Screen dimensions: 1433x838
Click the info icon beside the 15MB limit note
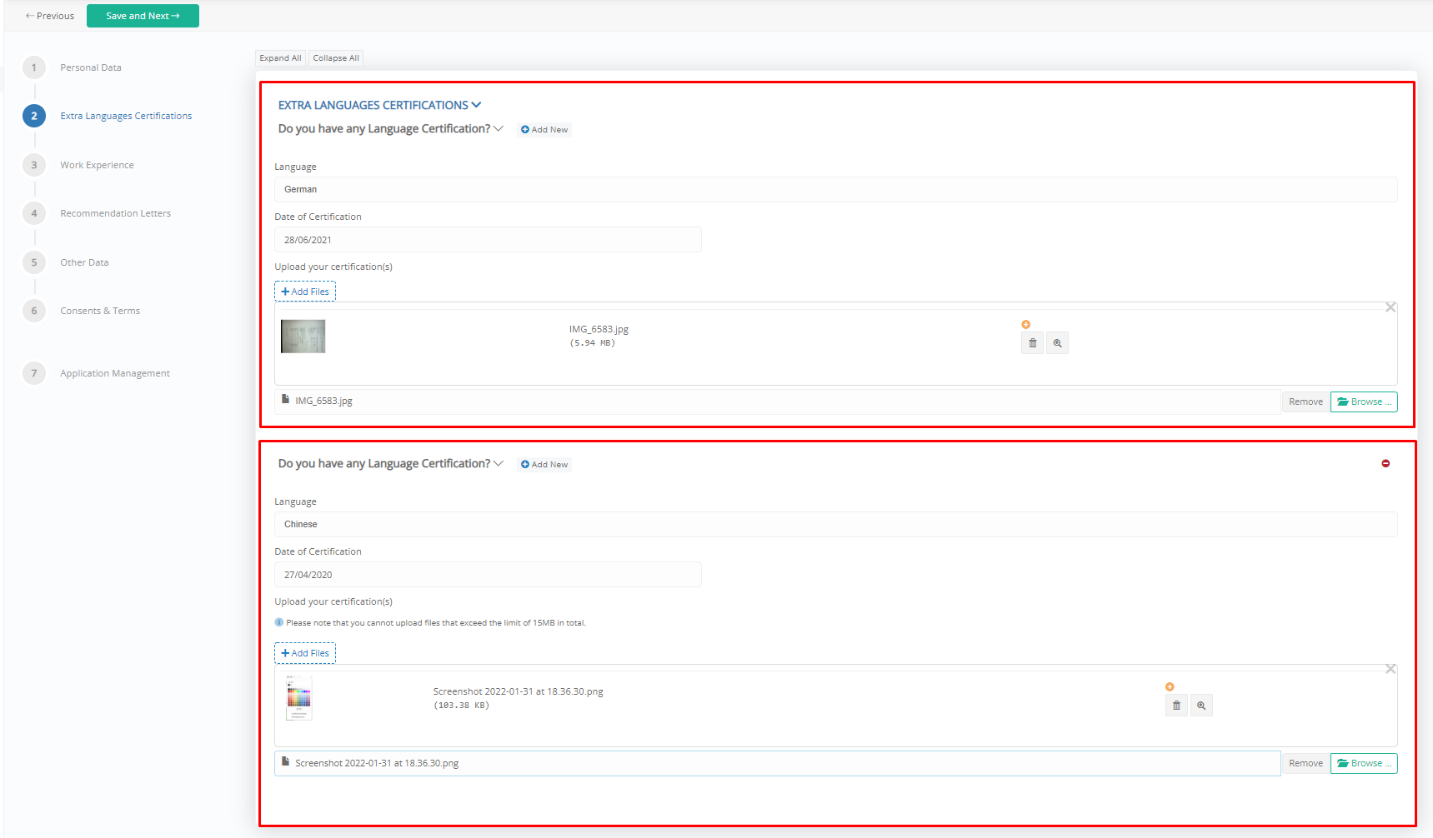279,622
